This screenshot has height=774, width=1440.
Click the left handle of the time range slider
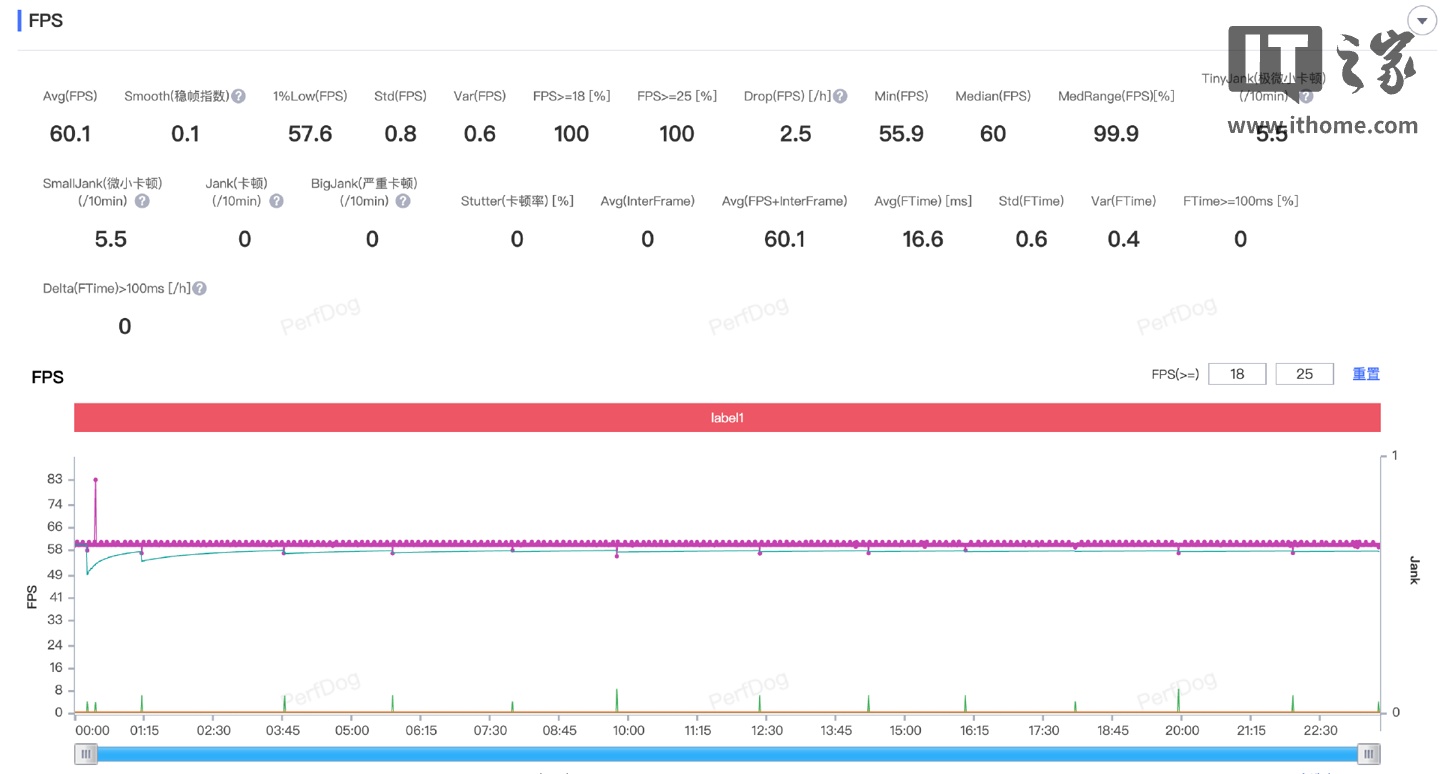[86, 754]
